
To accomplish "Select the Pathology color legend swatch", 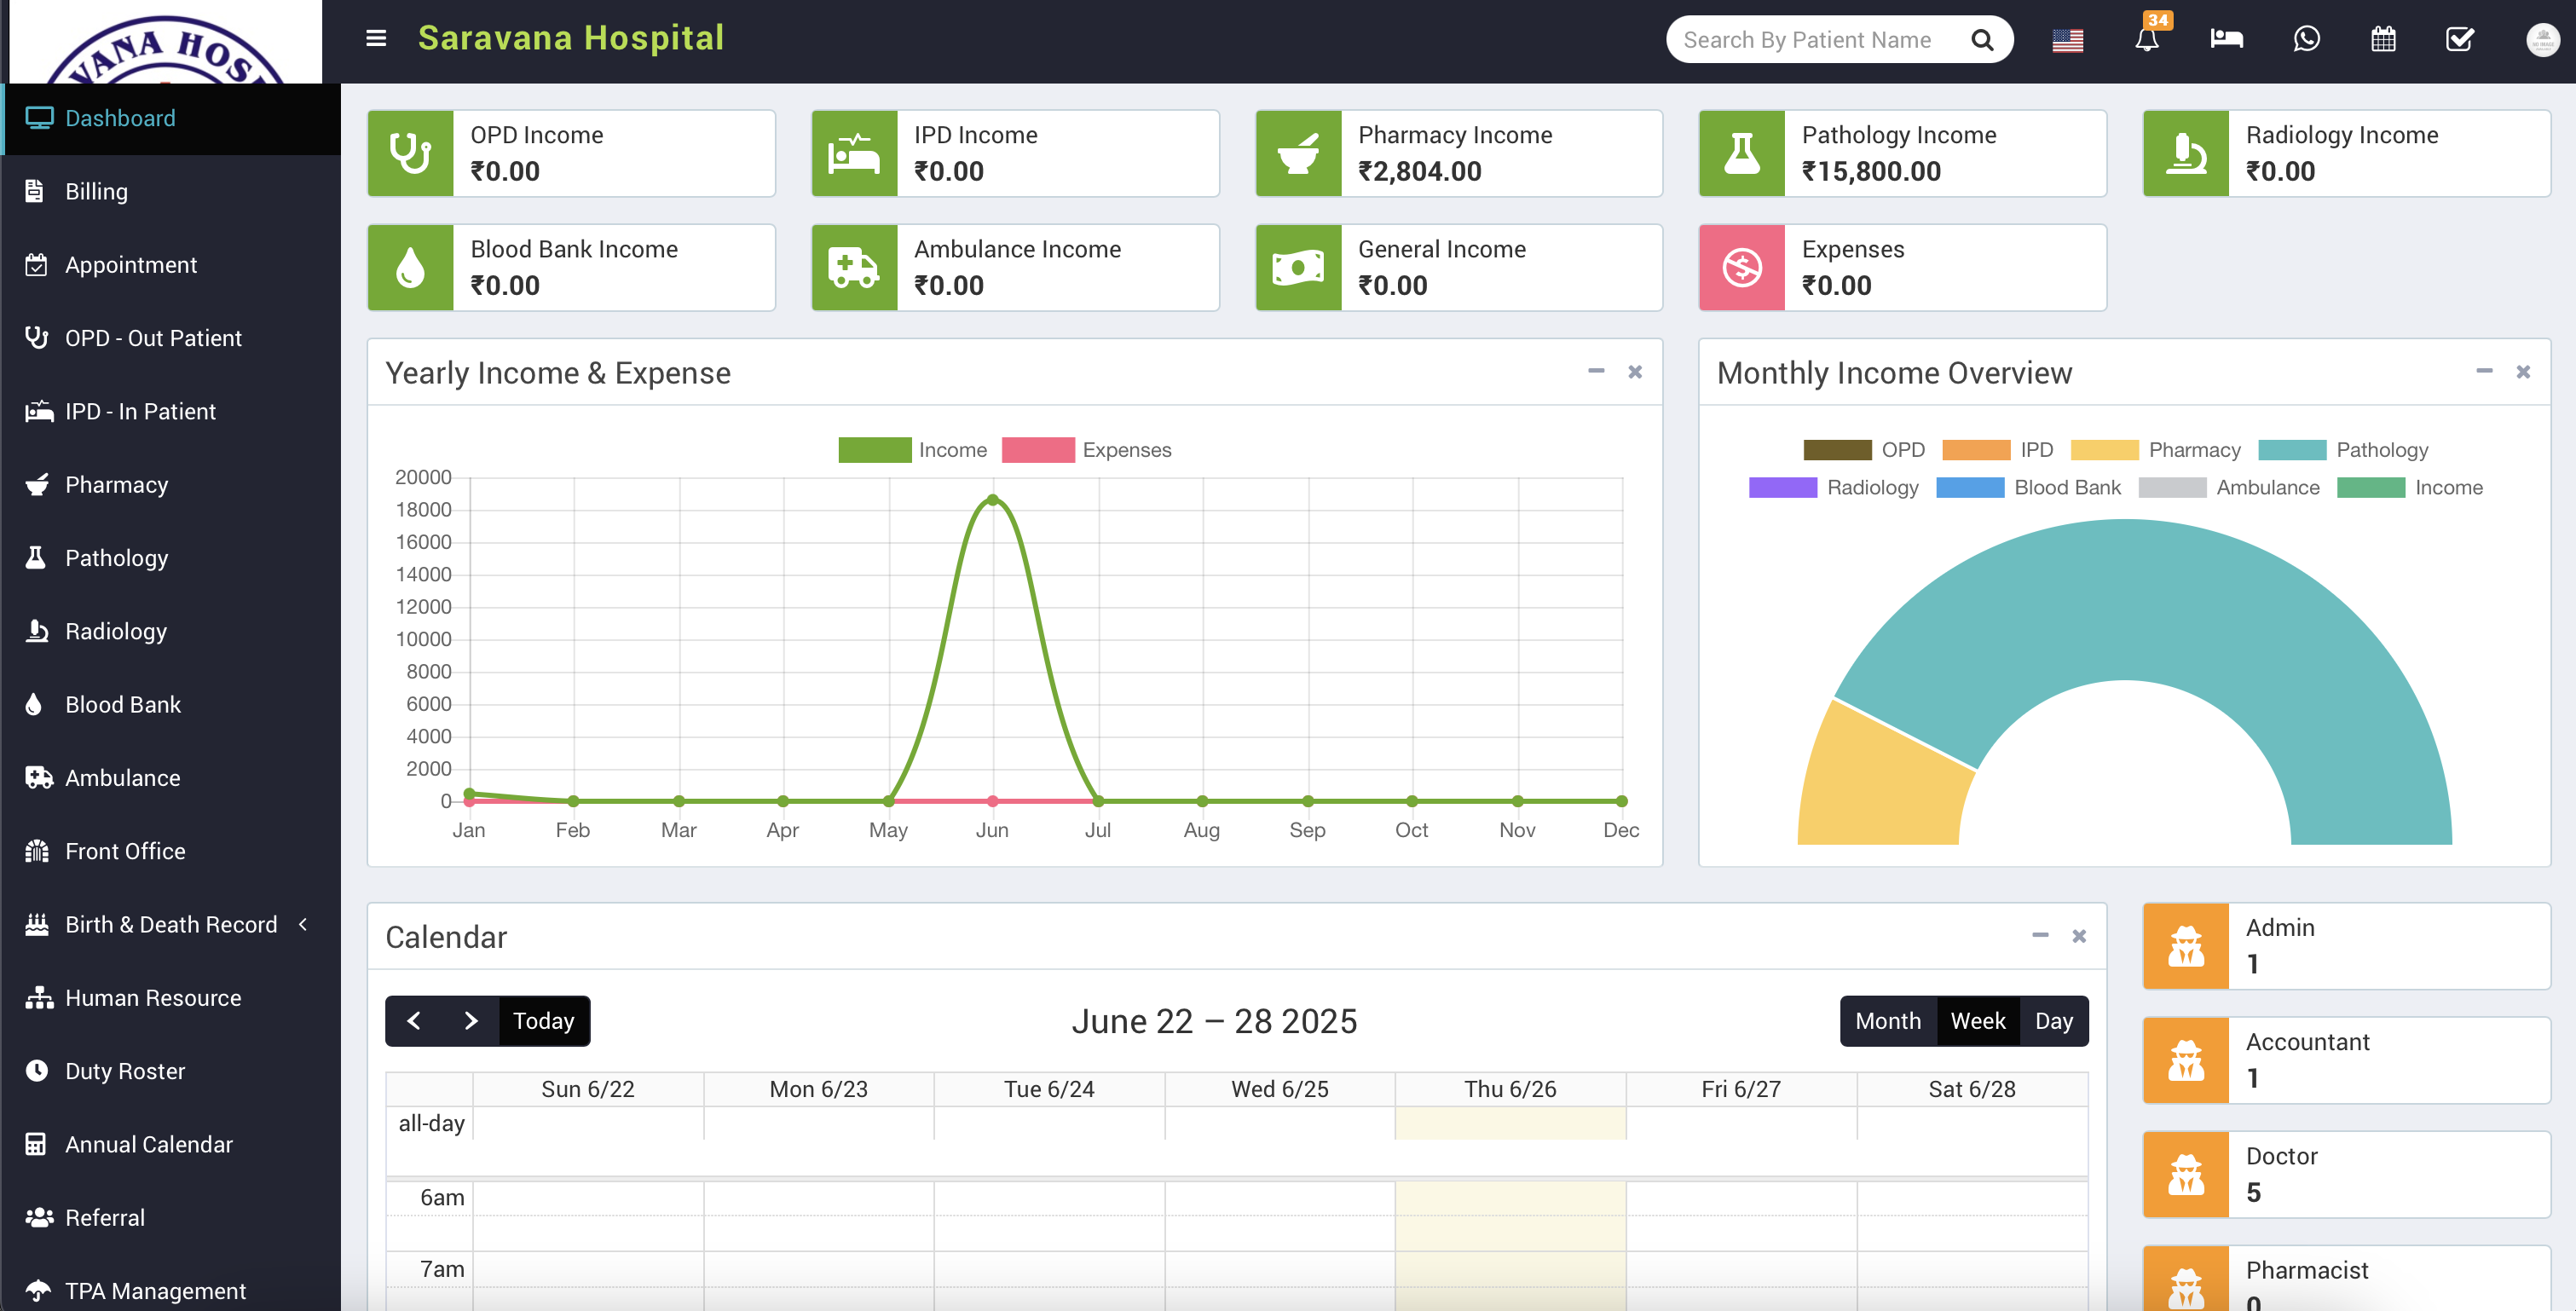I will pos(2295,449).
